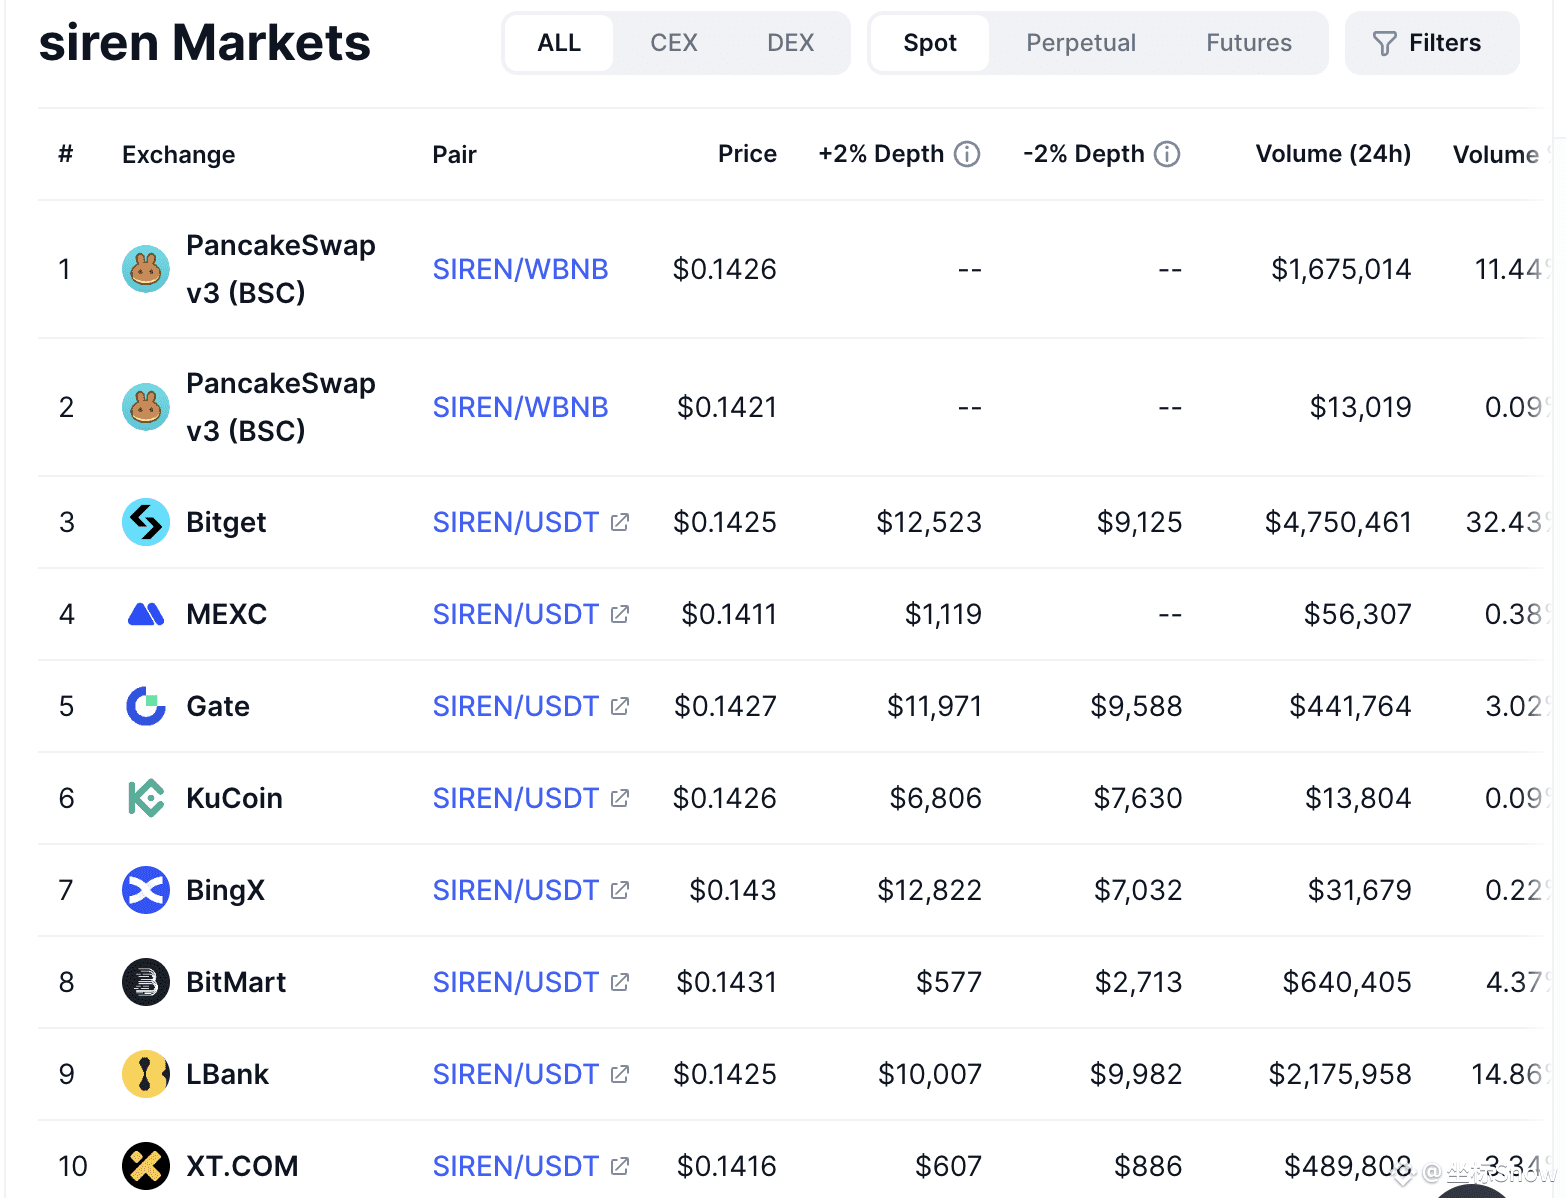Open the Filters dropdown
This screenshot has width=1566, height=1198.
point(1431,43)
